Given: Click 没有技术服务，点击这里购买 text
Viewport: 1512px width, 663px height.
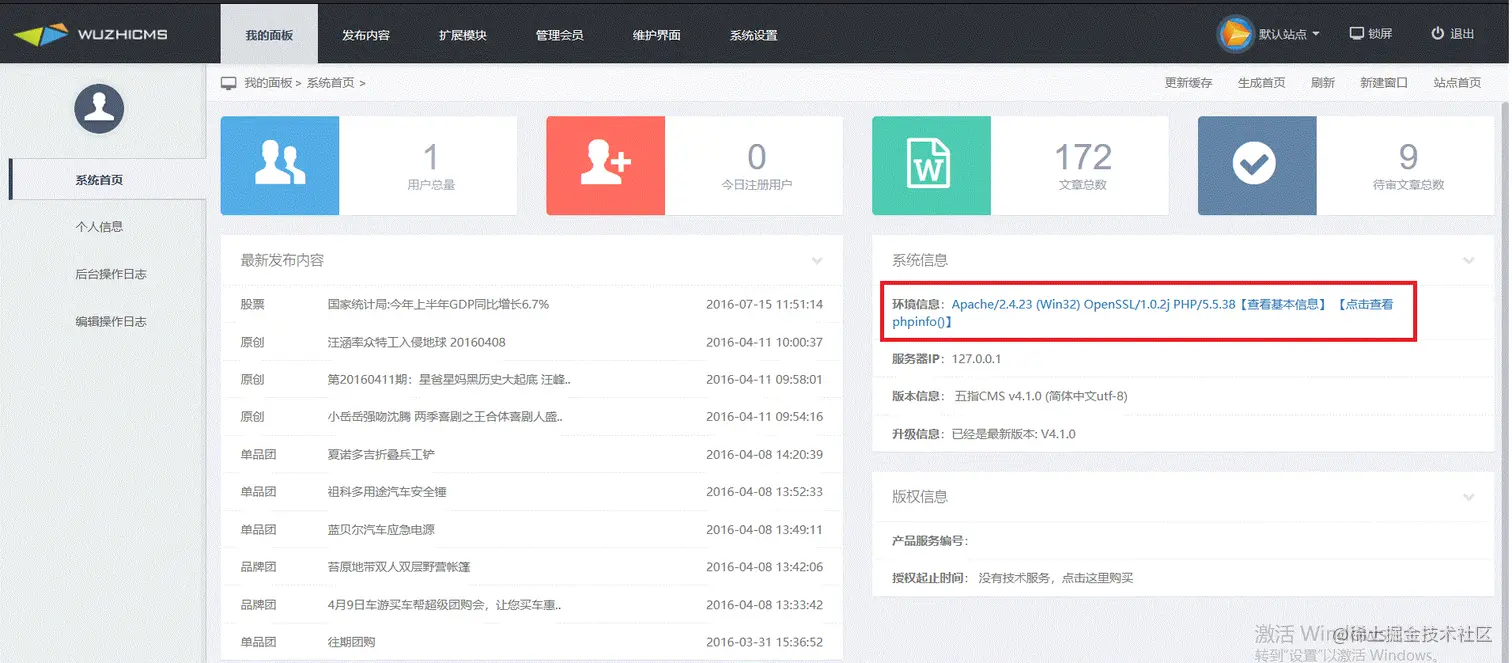Looking at the screenshot, I should coord(1056,579).
